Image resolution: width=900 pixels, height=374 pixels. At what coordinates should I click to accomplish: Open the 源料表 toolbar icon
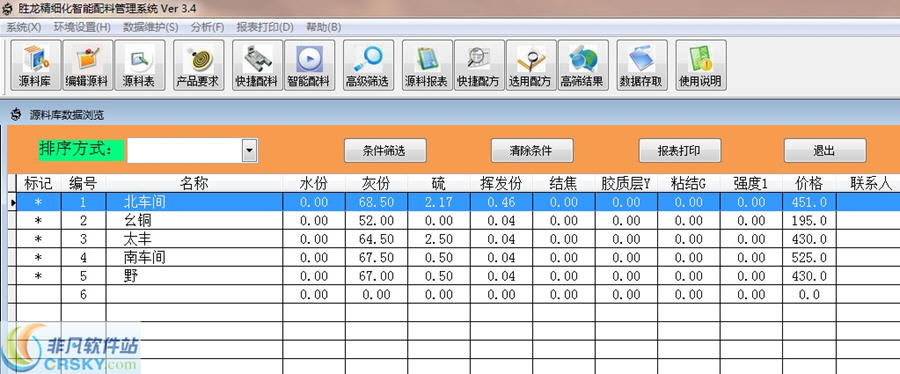coord(139,65)
